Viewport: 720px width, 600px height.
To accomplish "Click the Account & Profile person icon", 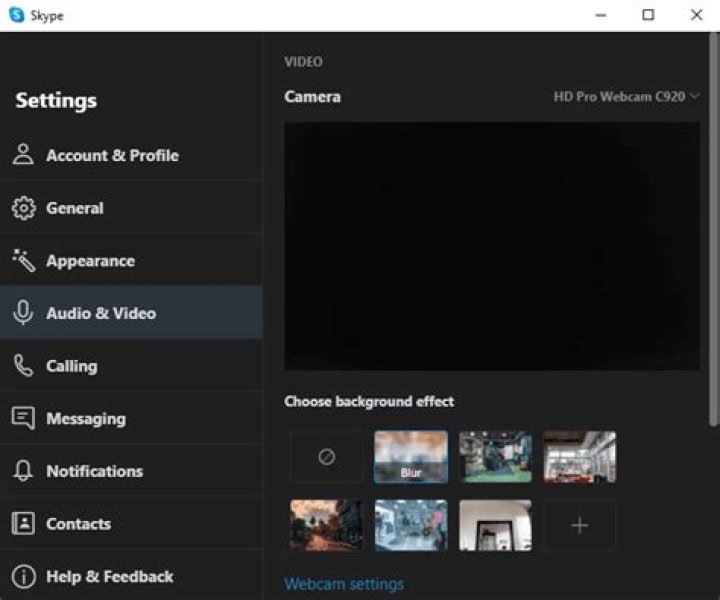I will click(x=23, y=155).
